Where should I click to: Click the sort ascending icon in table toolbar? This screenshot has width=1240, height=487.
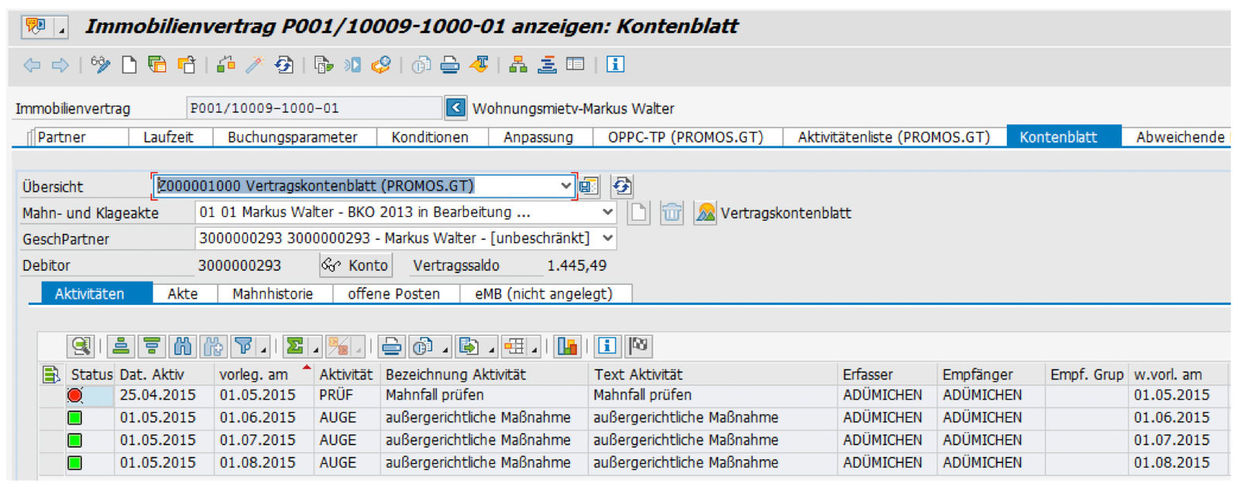point(122,346)
